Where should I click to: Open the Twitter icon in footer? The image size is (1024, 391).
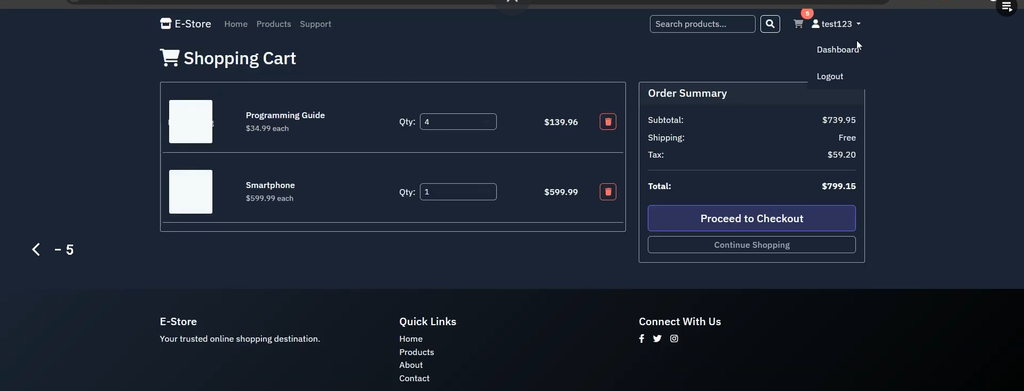pos(657,339)
